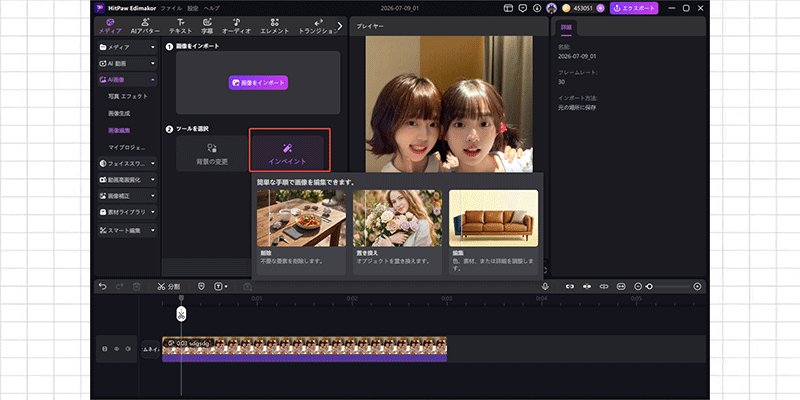The image size is (800, 400).
Task: Open the feedback message icon
Action: [522, 8]
